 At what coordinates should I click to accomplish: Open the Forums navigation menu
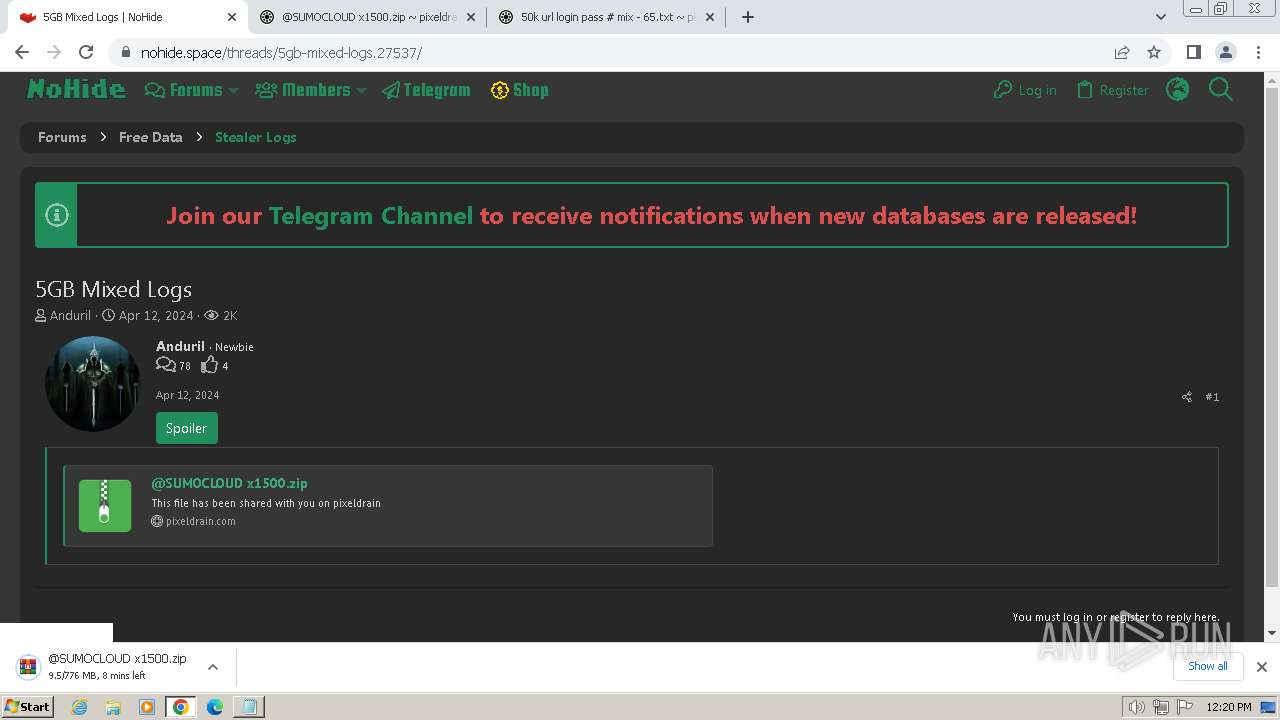click(x=184, y=90)
